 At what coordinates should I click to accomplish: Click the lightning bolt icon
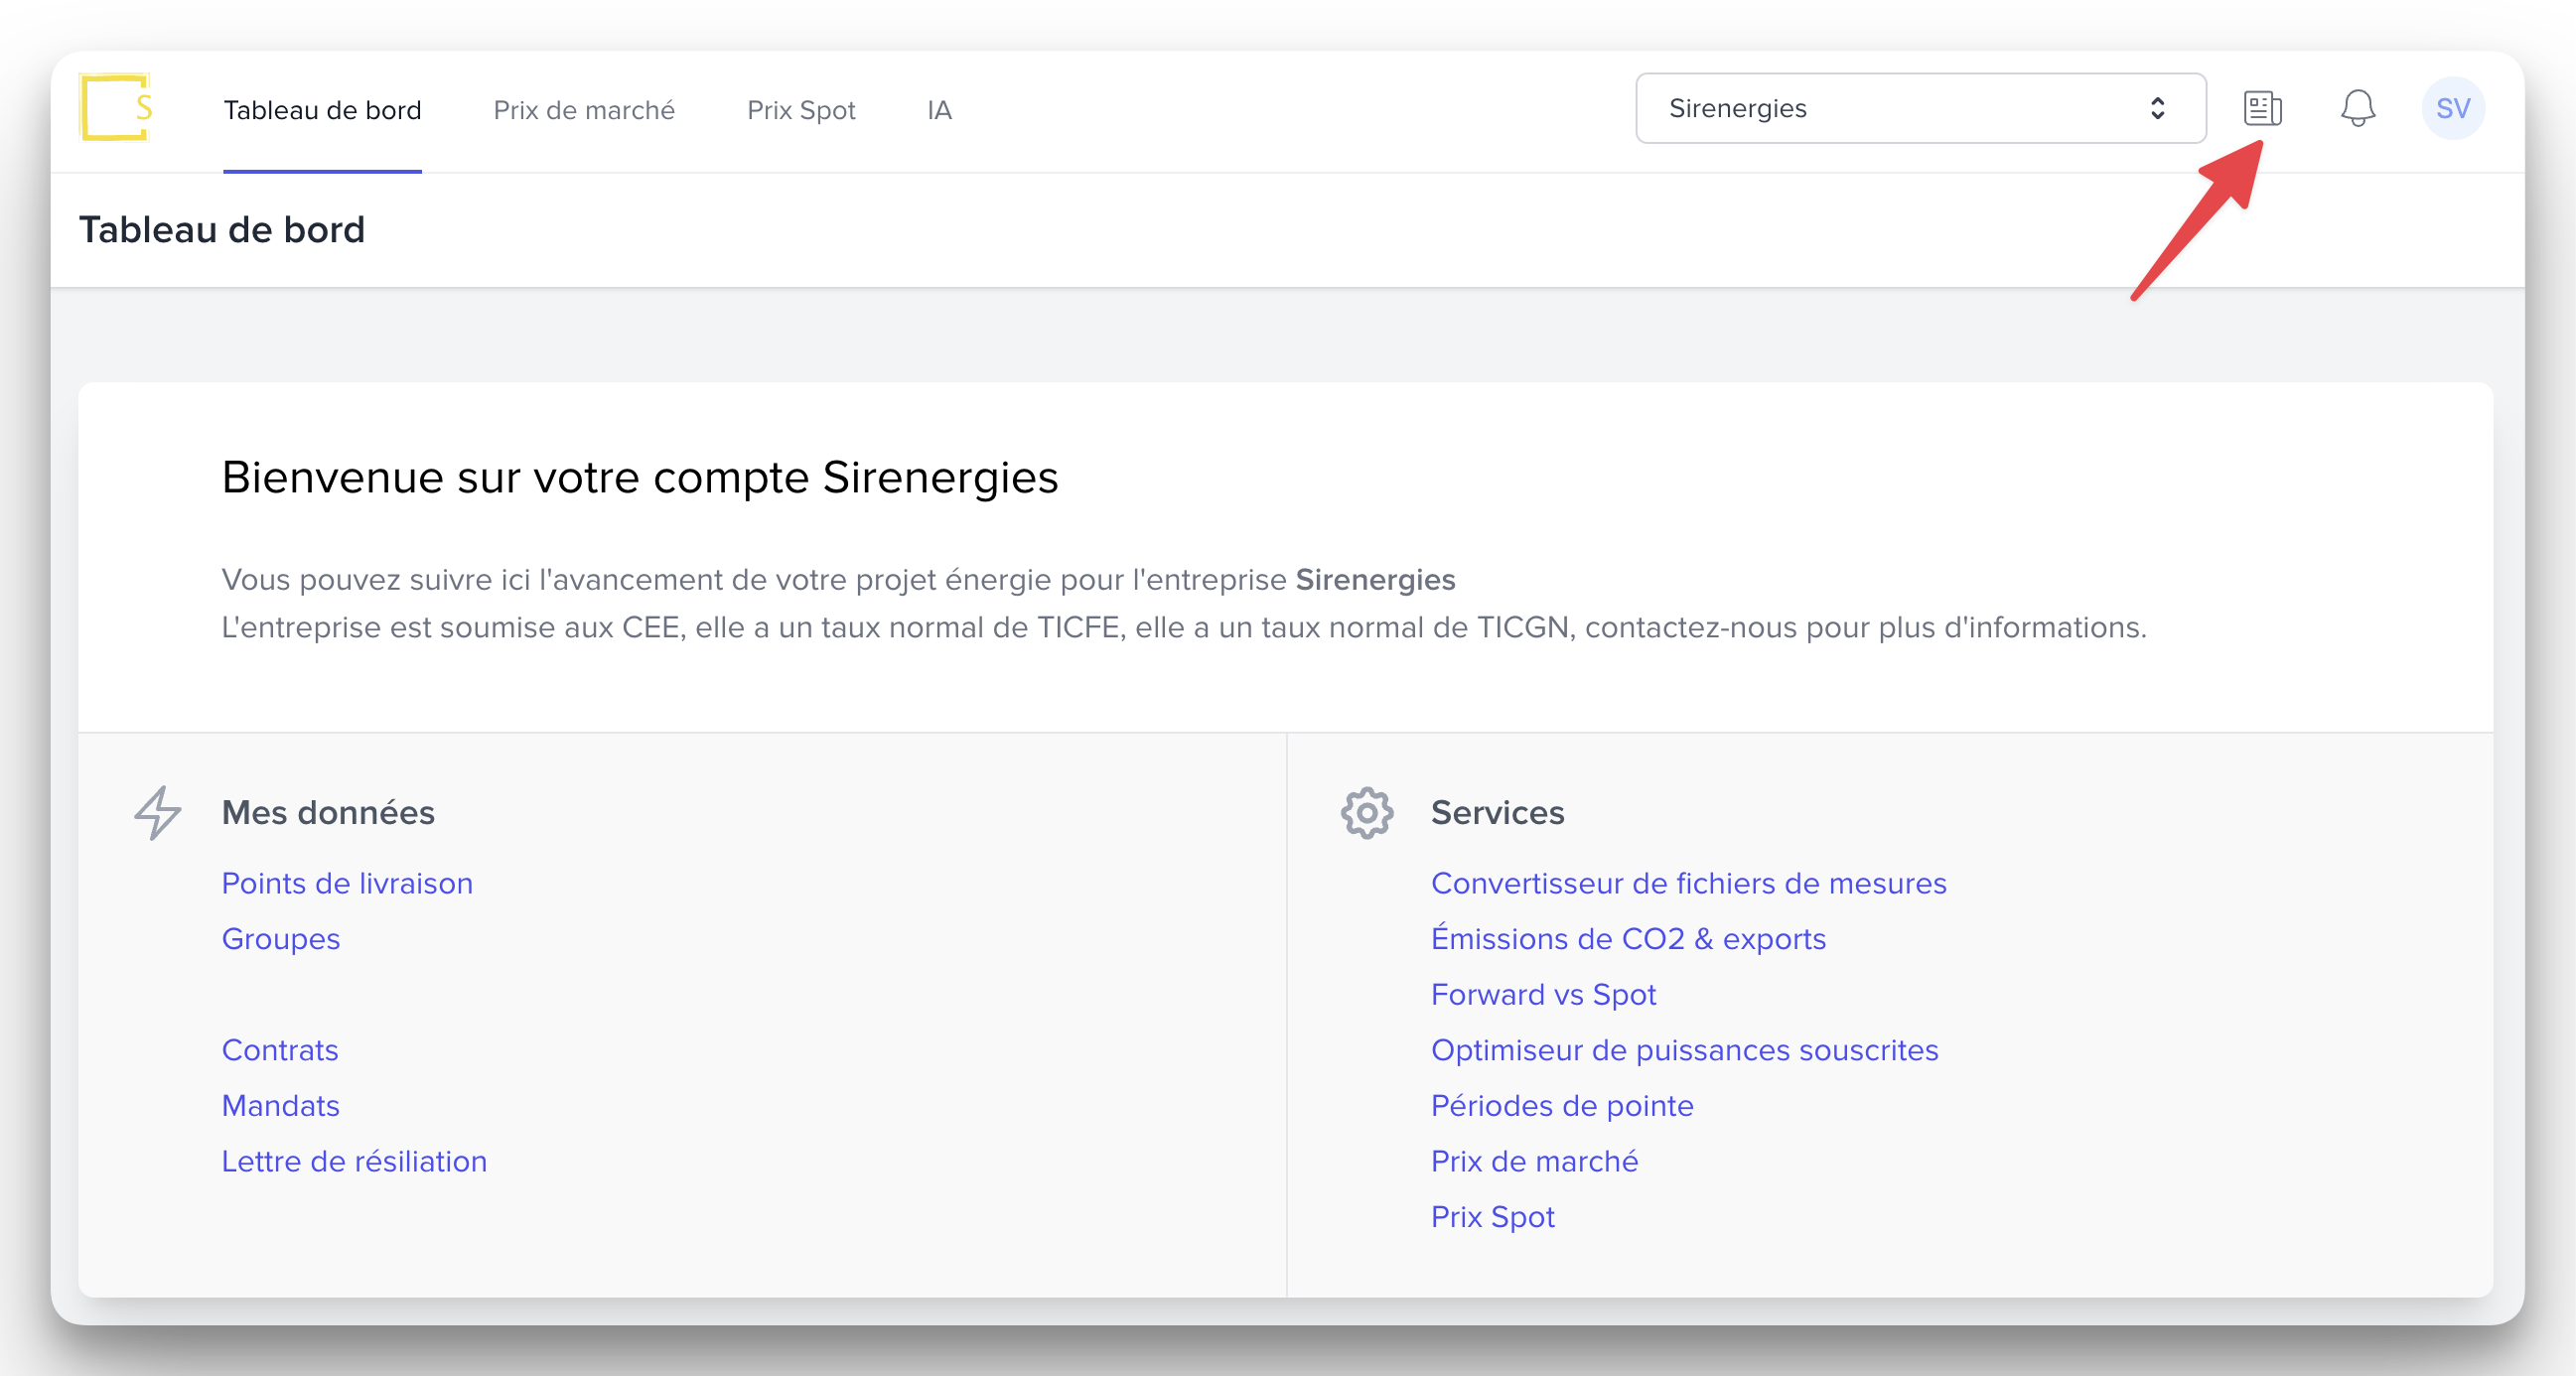(158, 812)
